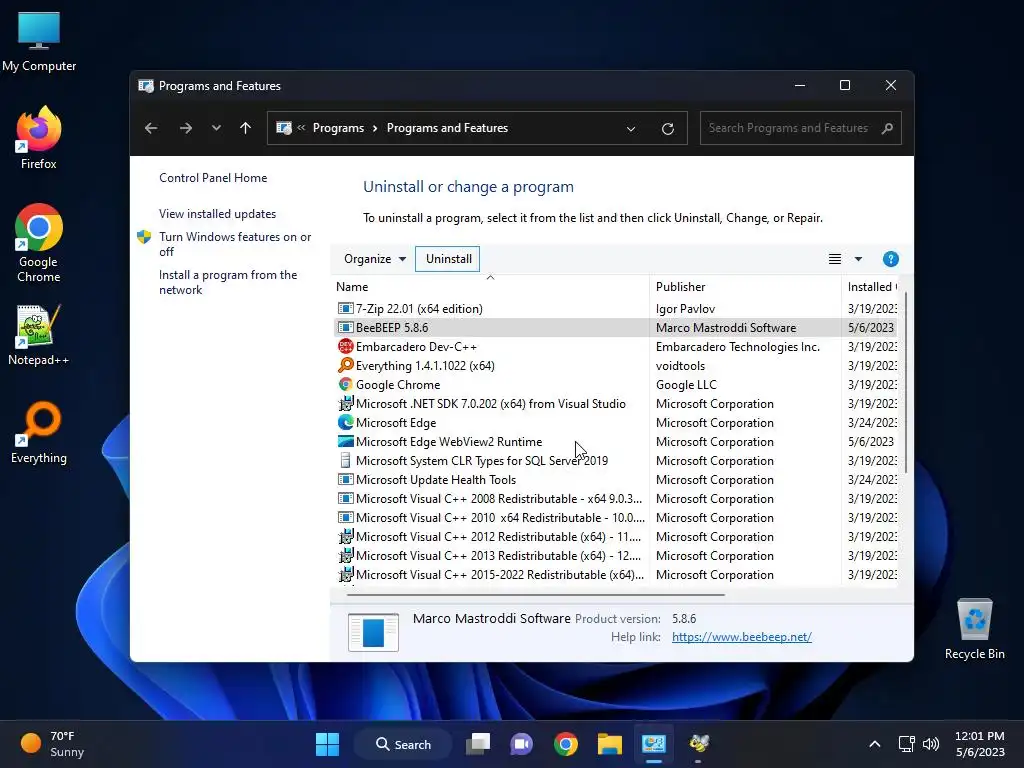The width and height of the screenshot is (1024, 768).
Task: Click the vertical scrollbar of program list
Action: pos(905,382)
